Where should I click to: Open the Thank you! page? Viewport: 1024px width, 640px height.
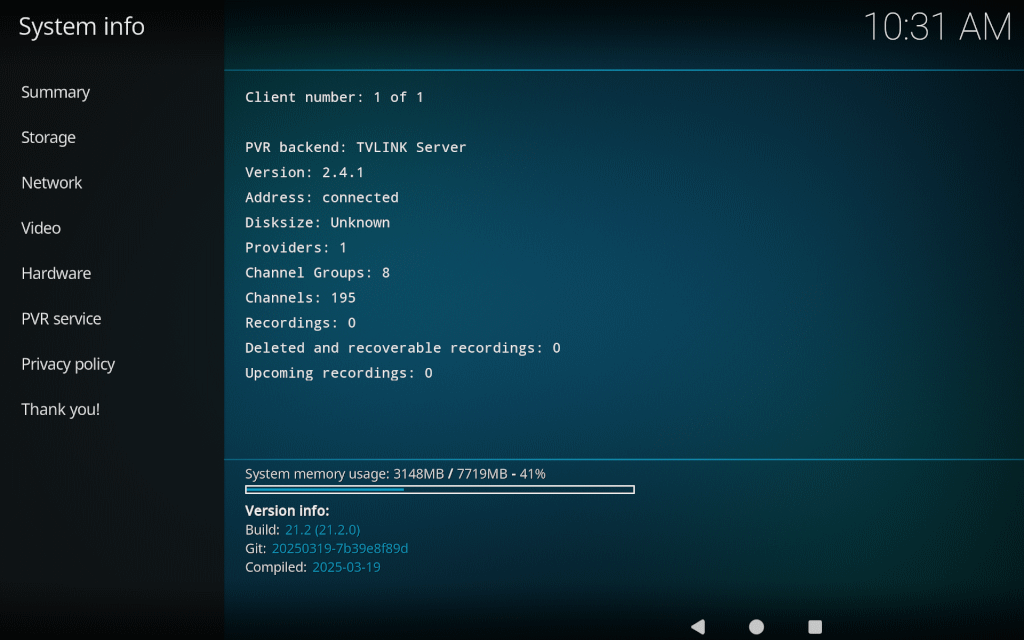coord(61,409)
